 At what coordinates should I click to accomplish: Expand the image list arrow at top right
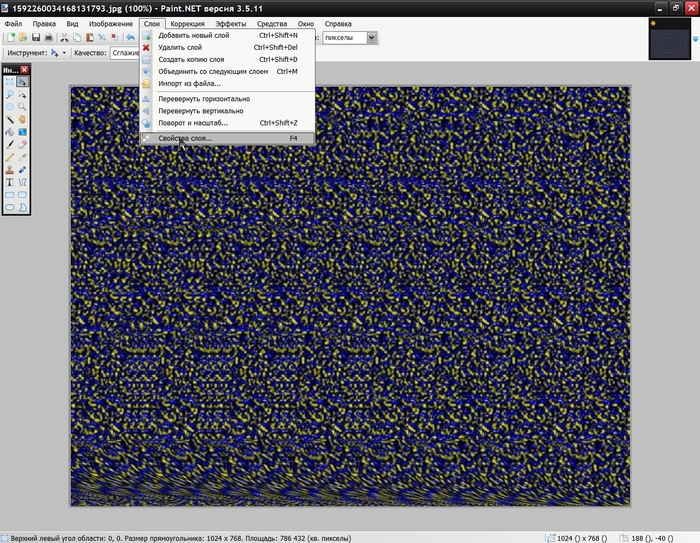[696, 40]
